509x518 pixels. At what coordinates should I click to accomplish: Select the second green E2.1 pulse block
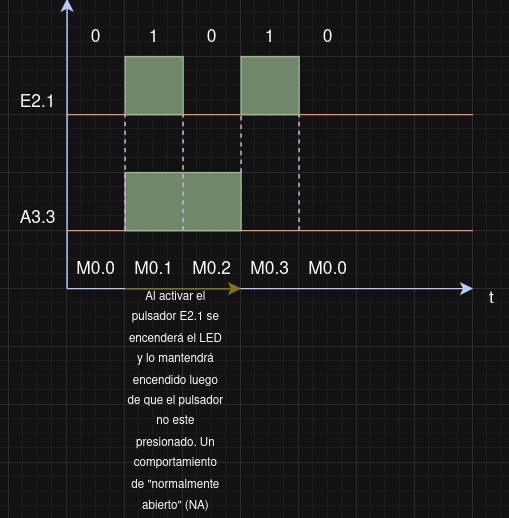click(270, 85)
